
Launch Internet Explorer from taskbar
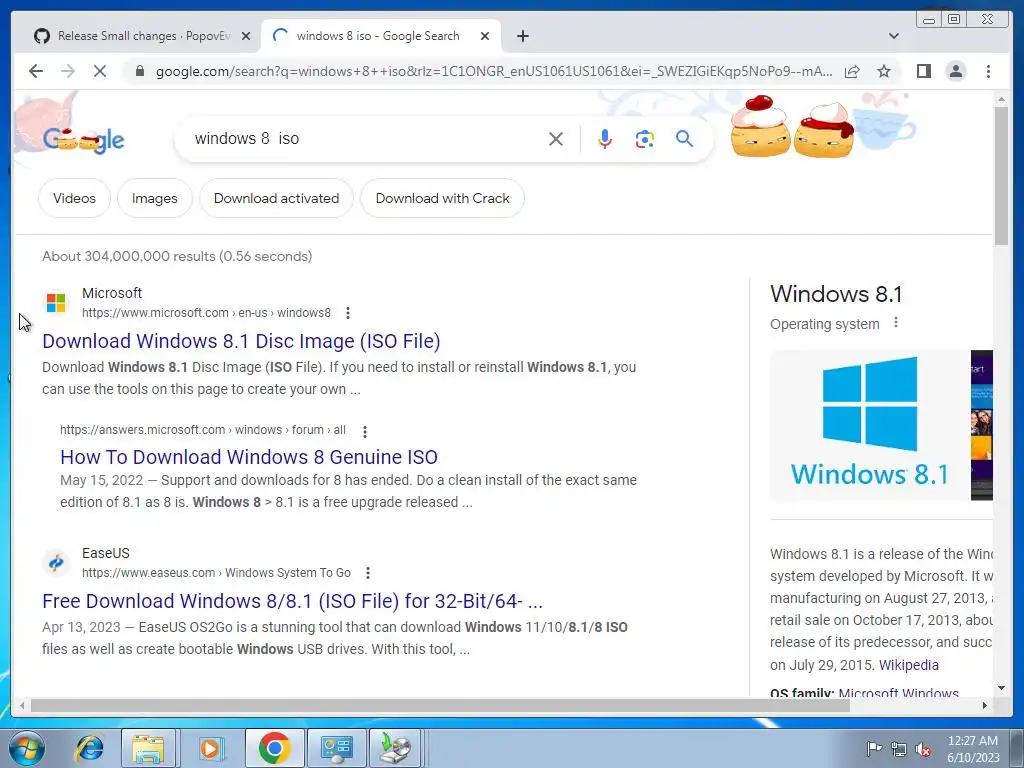(x=88, y=748)
